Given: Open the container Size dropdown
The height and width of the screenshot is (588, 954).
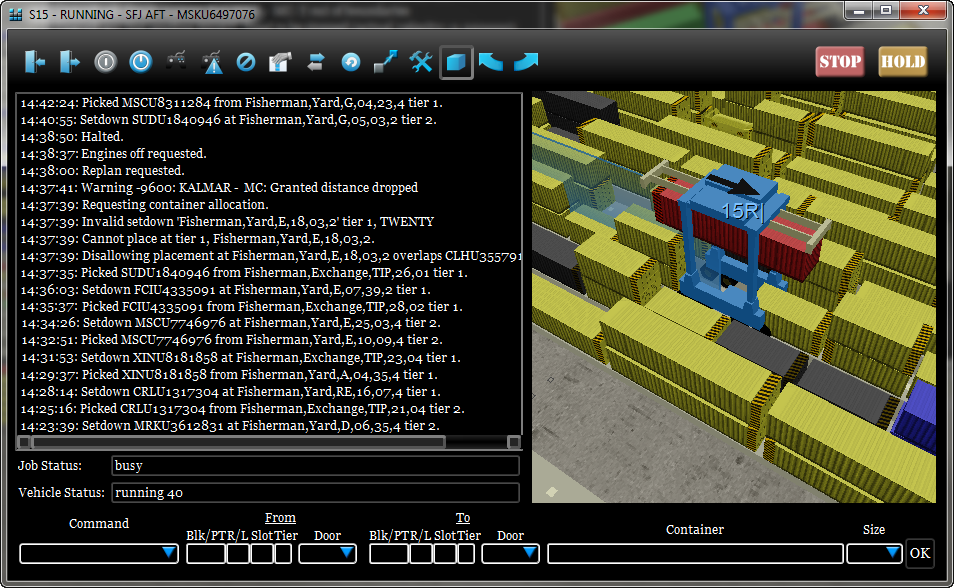Looking at the screenshot, I should coord(875,553).
